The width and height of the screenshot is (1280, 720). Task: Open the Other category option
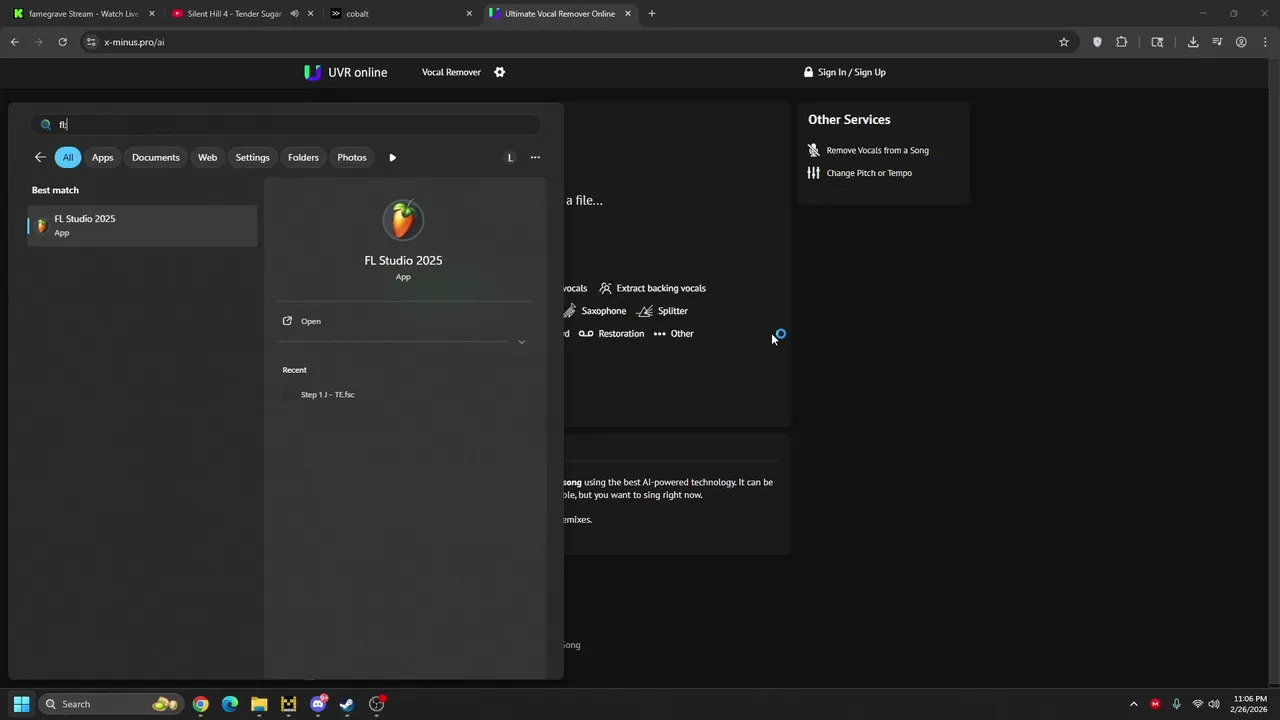(x=673, y=334)
